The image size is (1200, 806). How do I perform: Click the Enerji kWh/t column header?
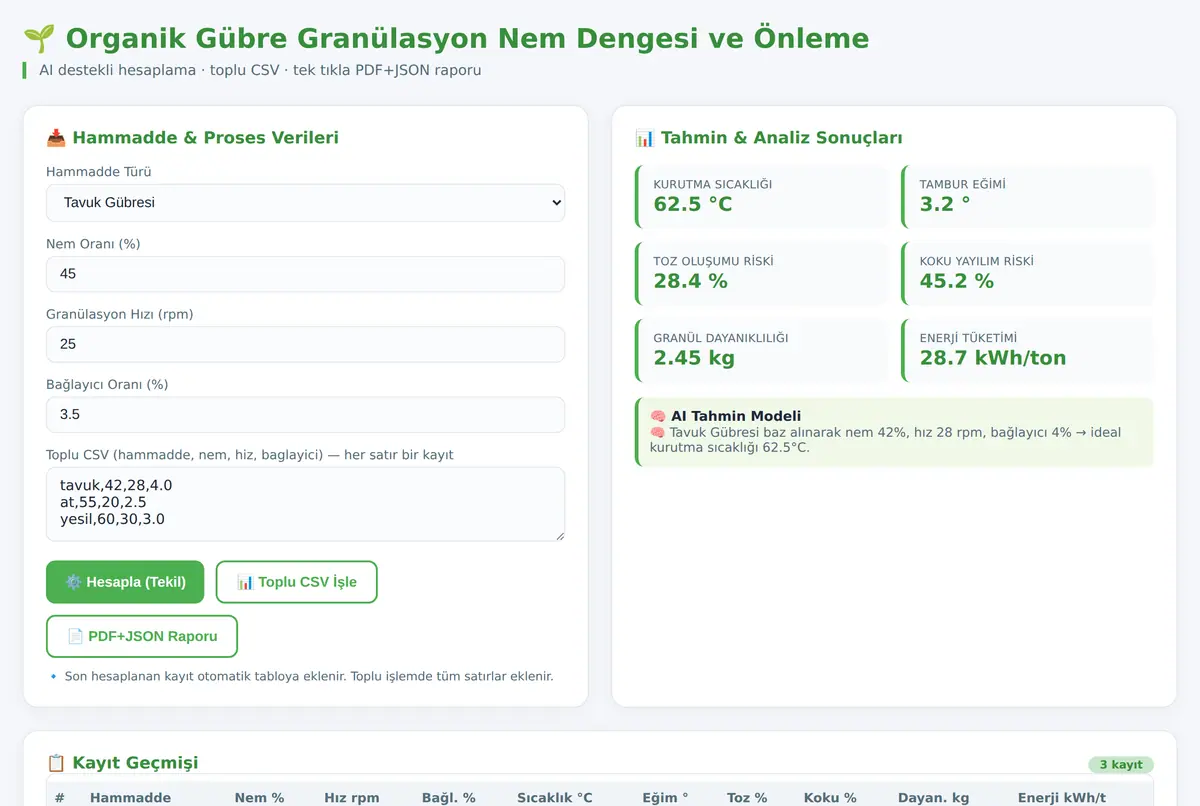click(1062, 797)
